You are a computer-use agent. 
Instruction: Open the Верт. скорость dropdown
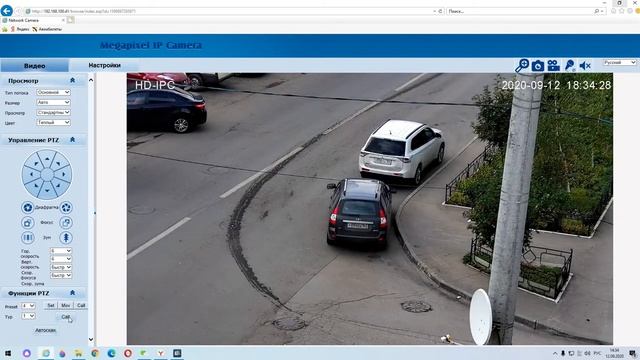(x=61, y=259)
